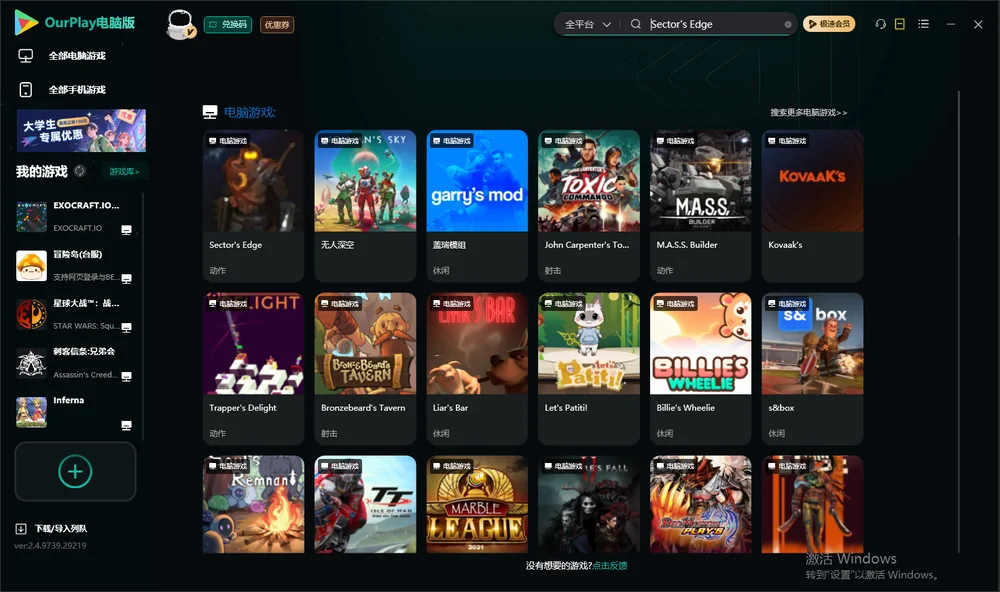Image resolution: width=1000 pixels, height=592 pixels.
Task: Select the M.A.S.S. Builder game card
Action: 701,206
